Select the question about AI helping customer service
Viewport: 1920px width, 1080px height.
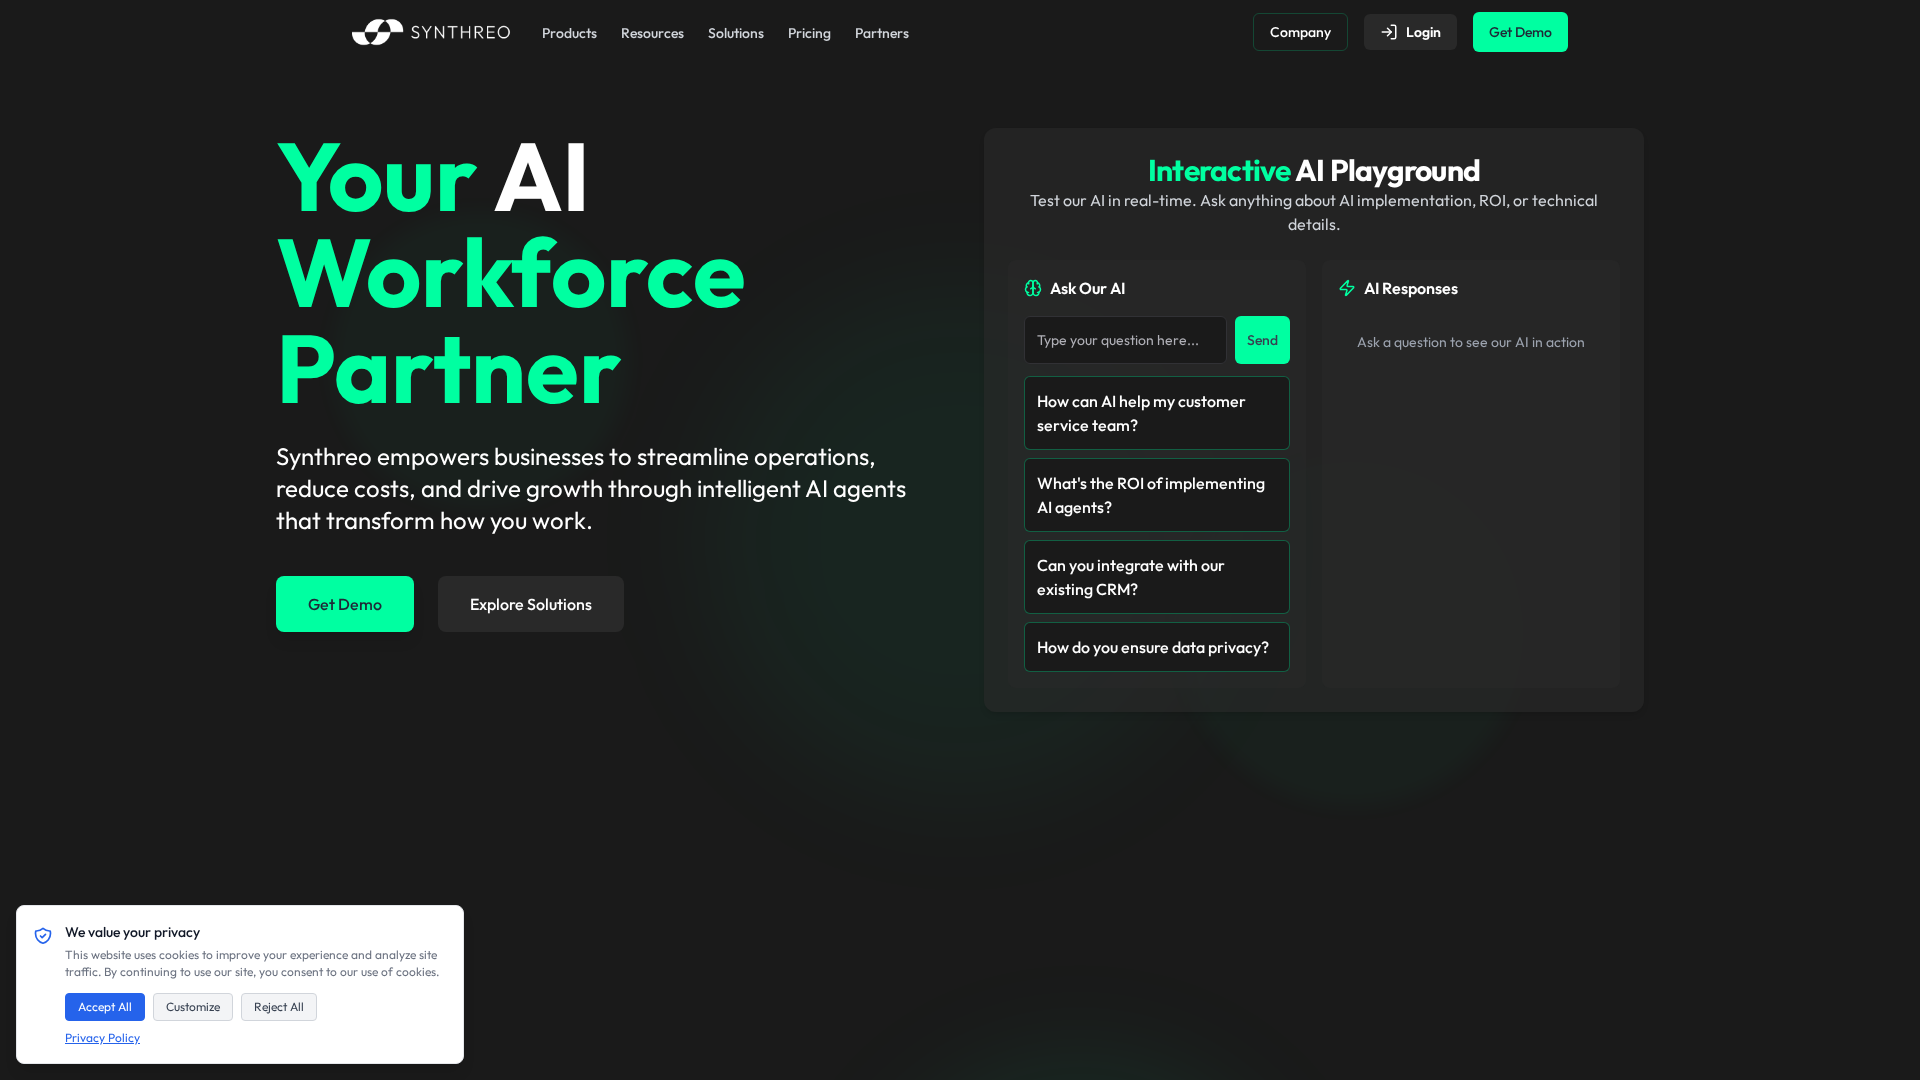click(x=1156, y=412)
